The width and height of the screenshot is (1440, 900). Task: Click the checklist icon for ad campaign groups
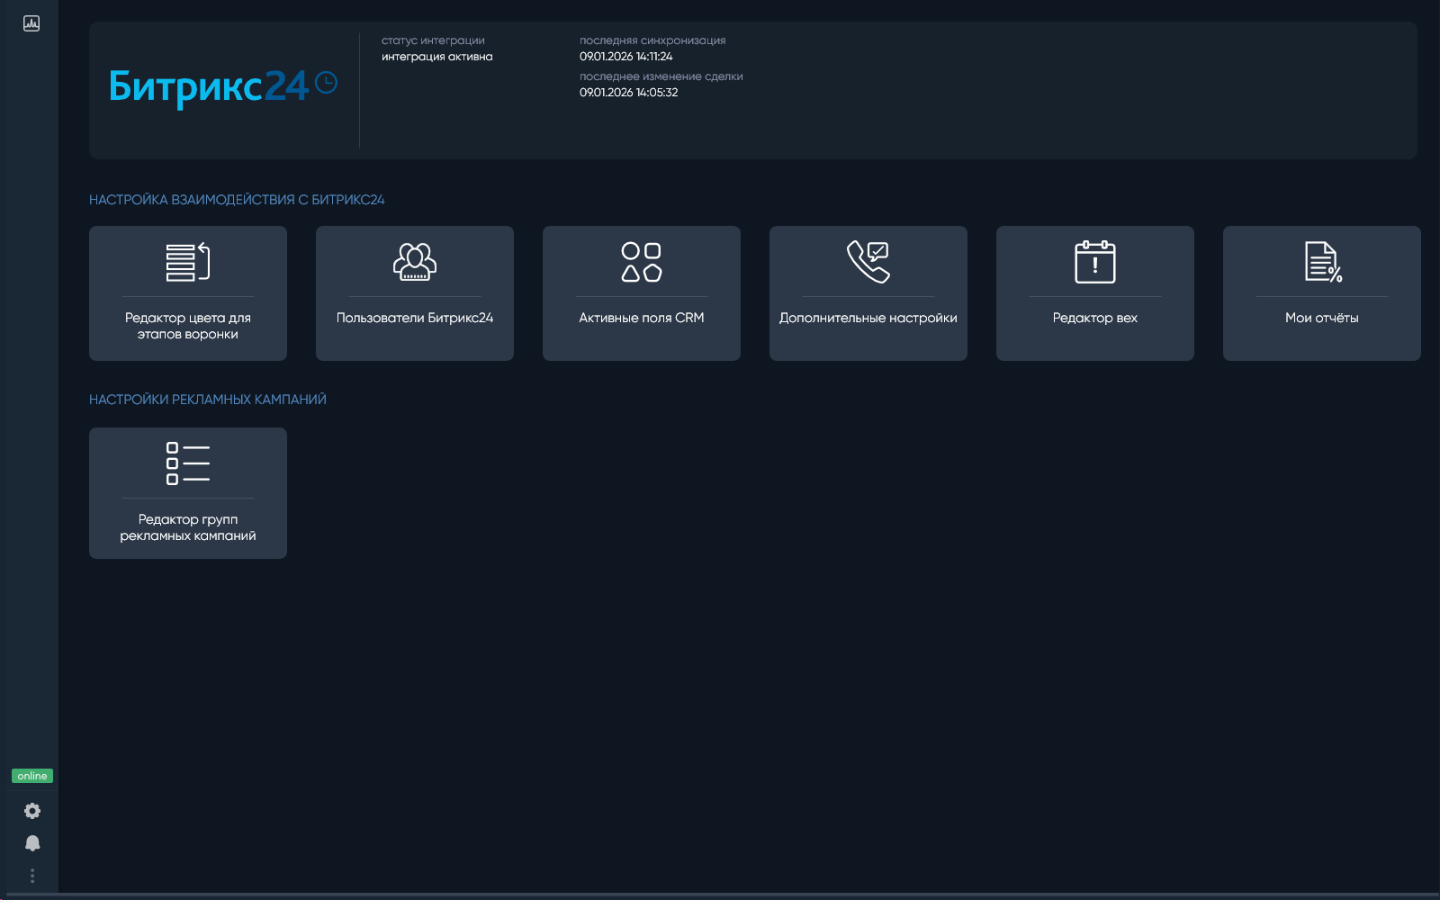[188, 464]
